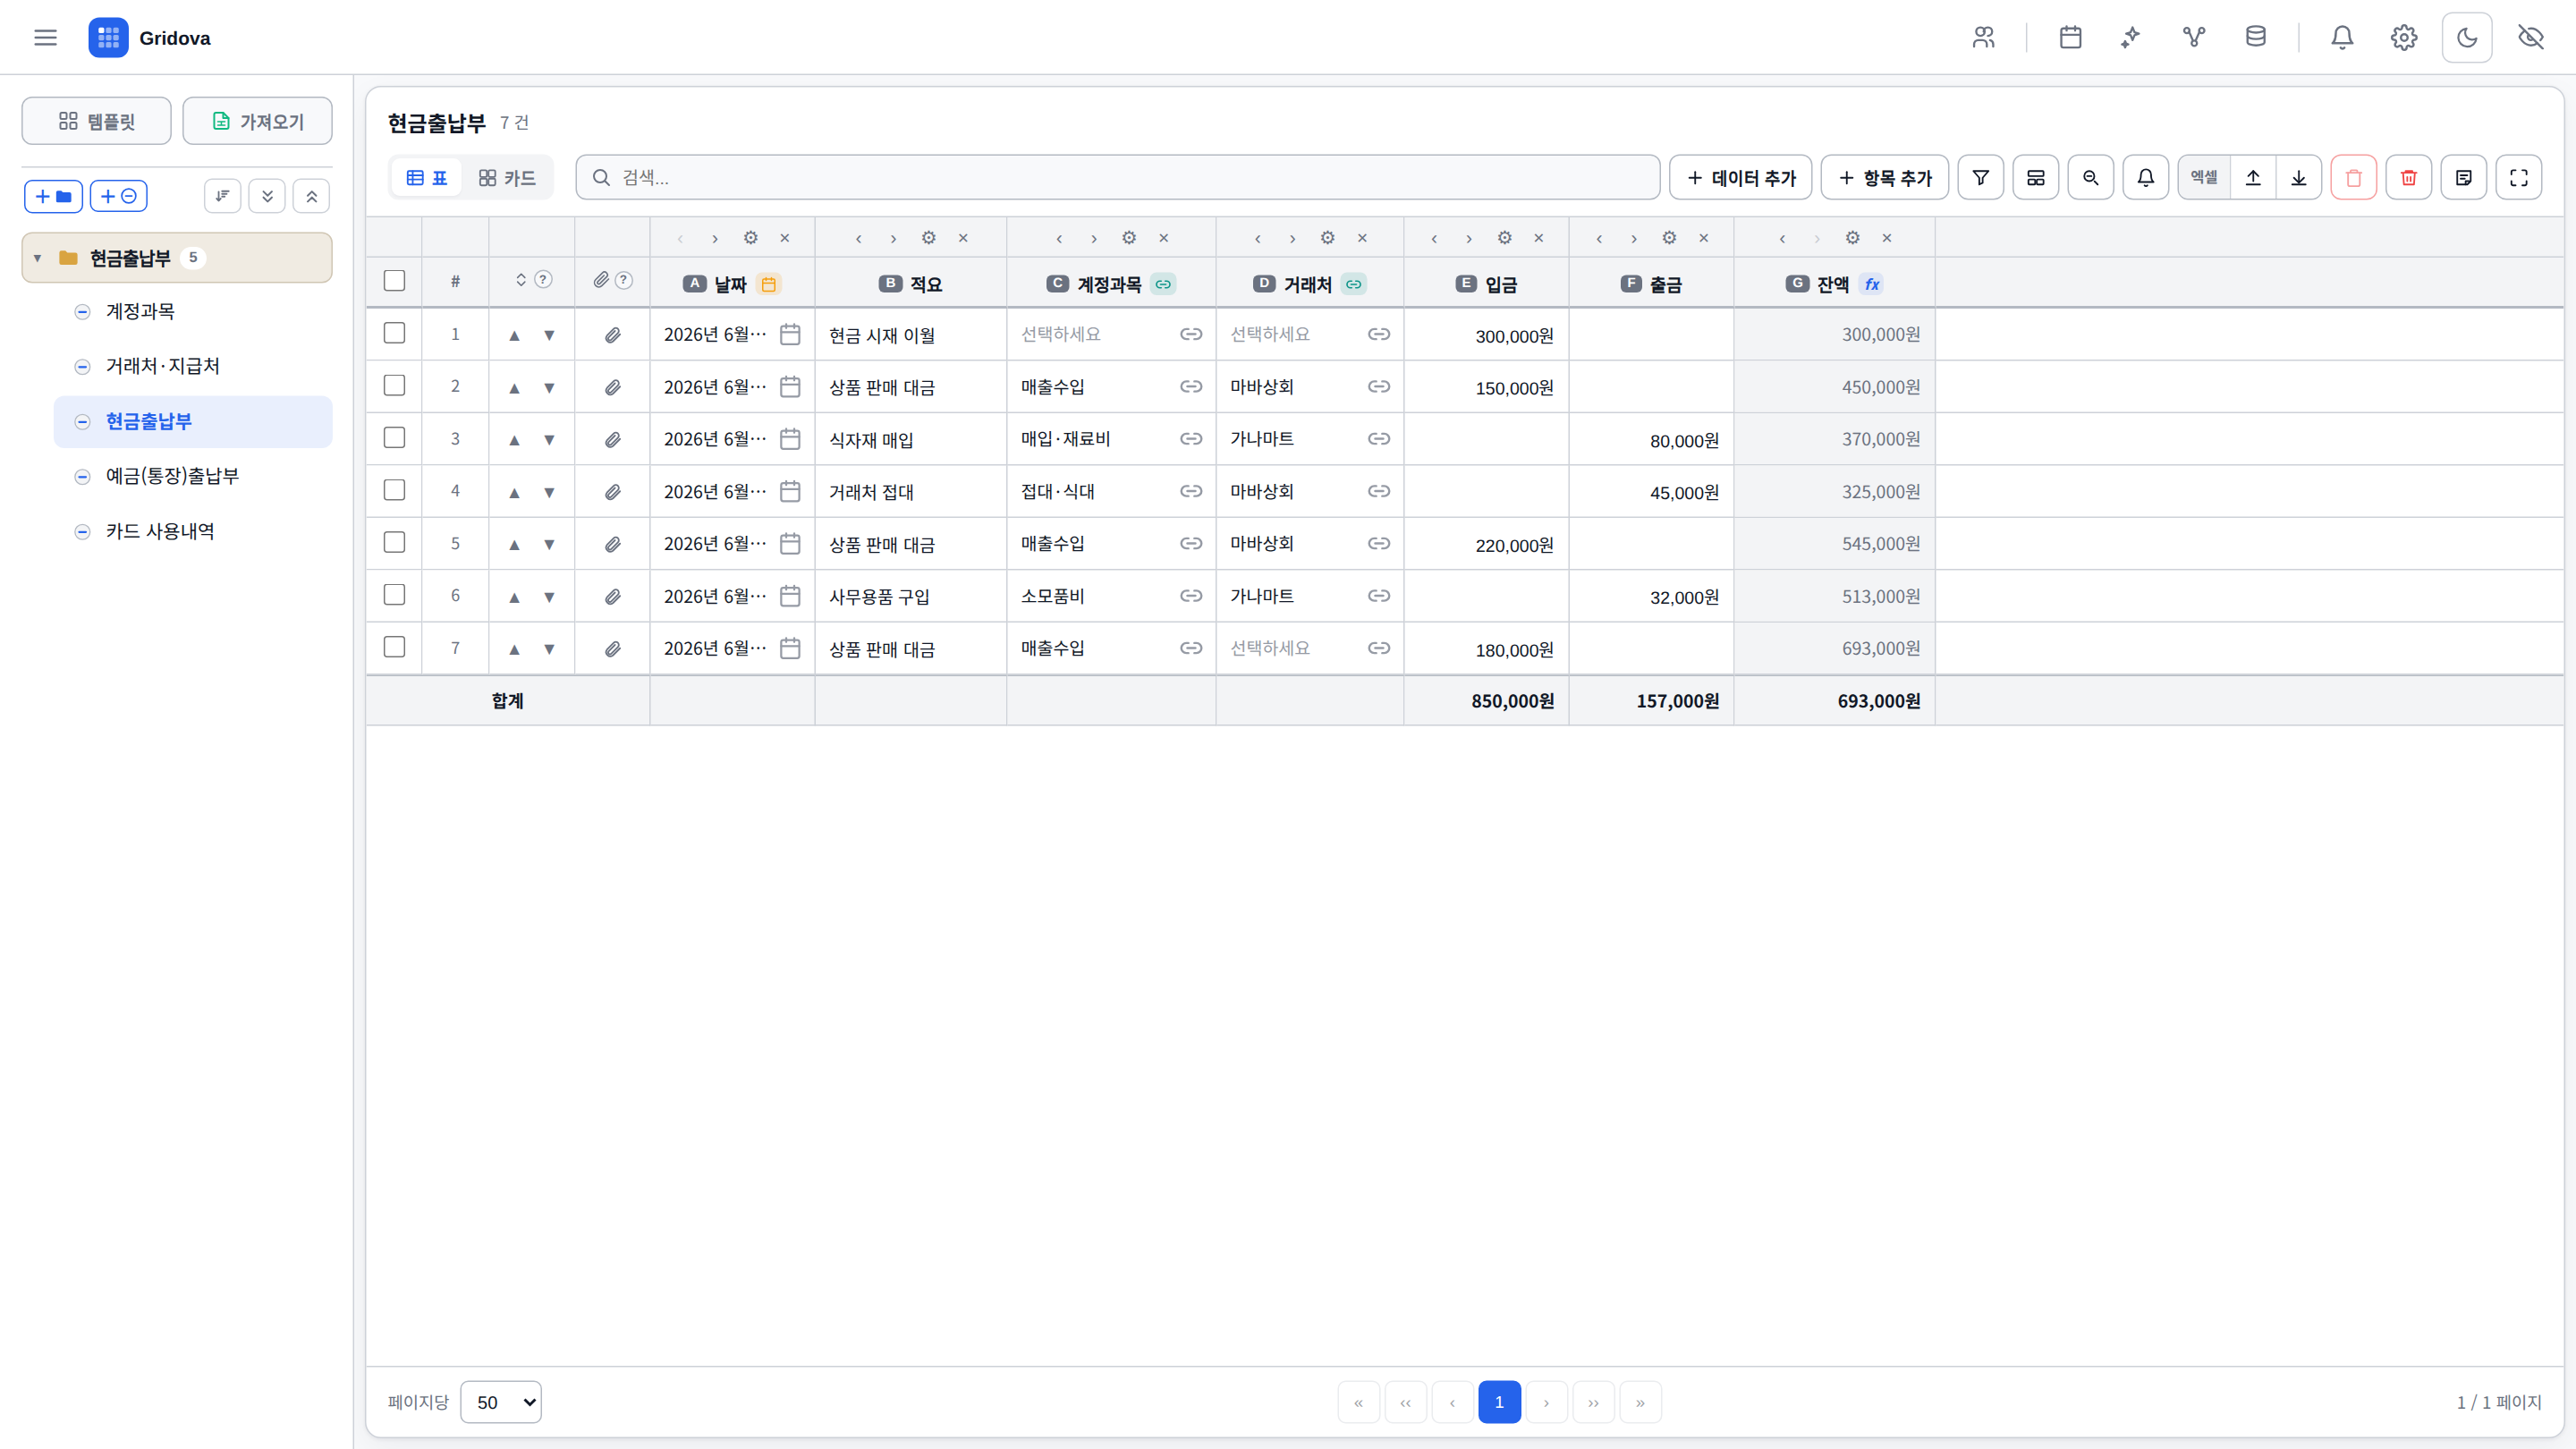Click the filter funnel icon
Image resolution: width=2576 pixels, height=1449 pixels.
pyautogui.click(x=1980, y=178)
